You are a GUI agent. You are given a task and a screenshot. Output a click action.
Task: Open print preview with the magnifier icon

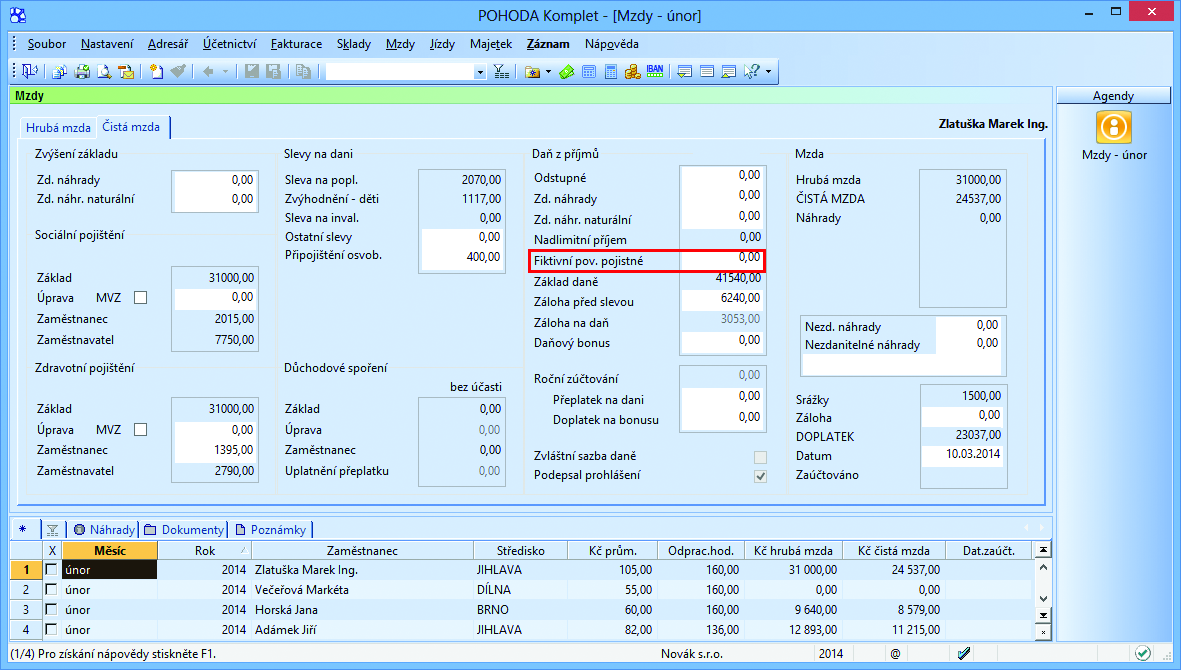point(104,72)
